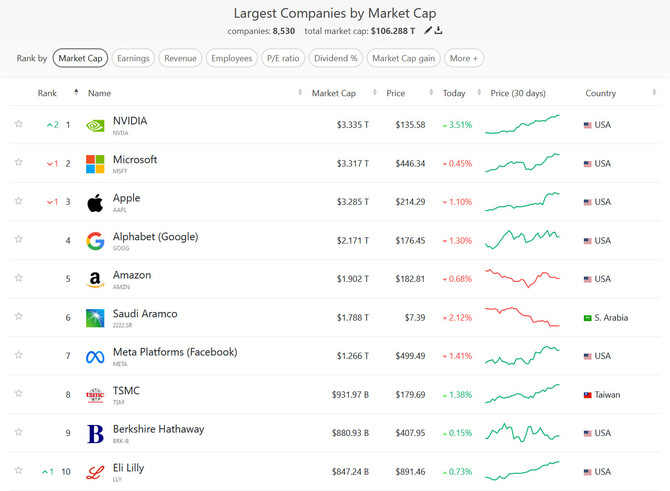Screen dimensions: 670x491
Task: Click the Microsoft logo icon
Action: point(95,164)
